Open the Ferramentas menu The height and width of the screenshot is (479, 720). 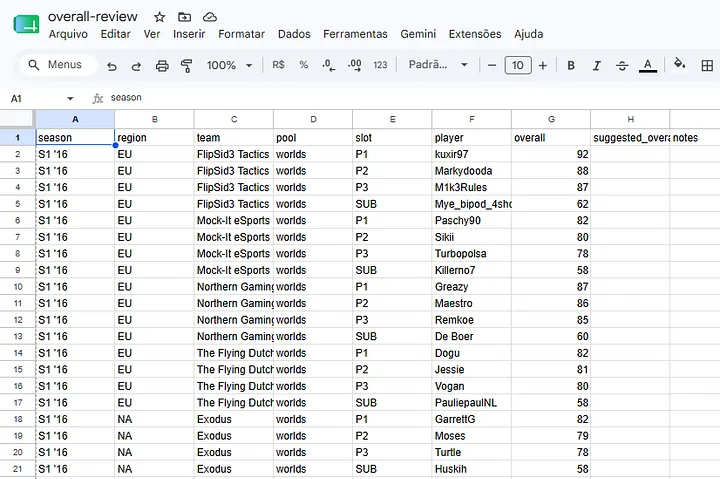(x=355, y=34)
